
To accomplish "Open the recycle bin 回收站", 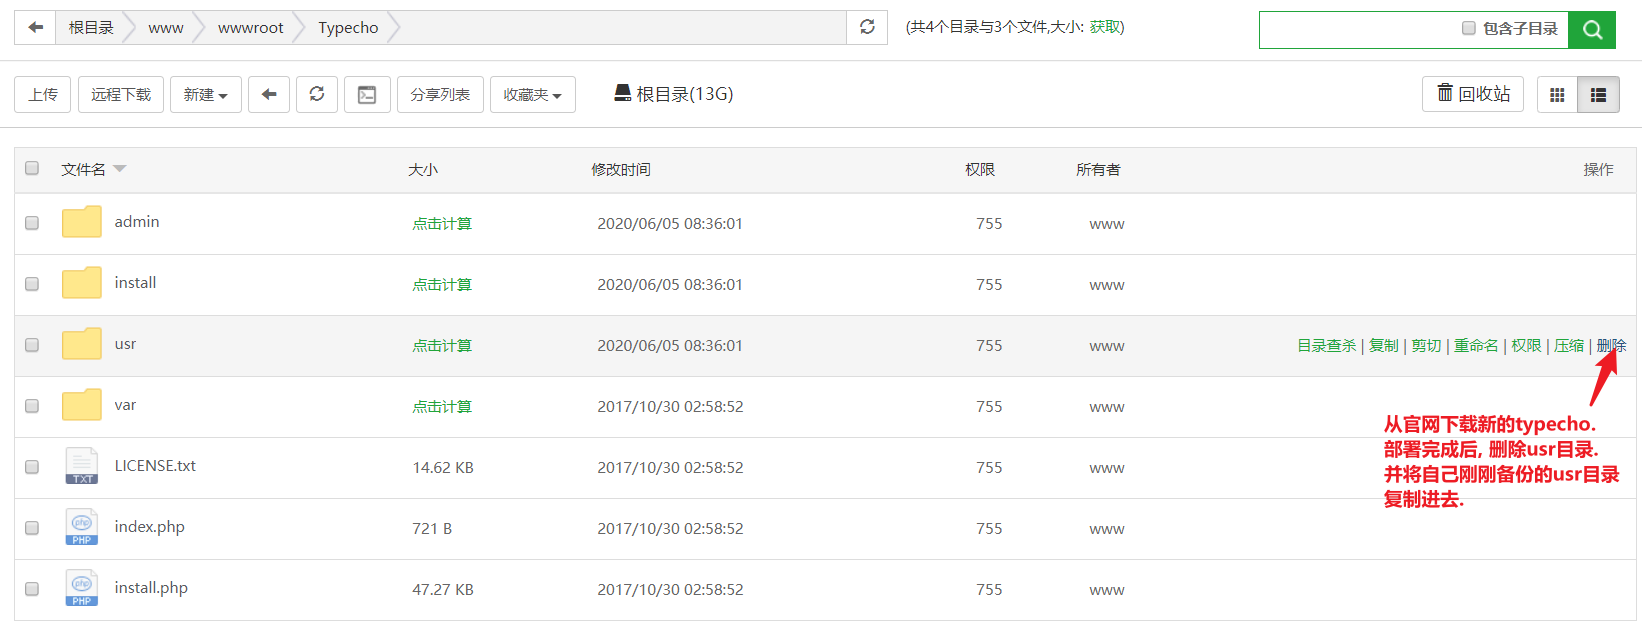I will point(1473,94).
